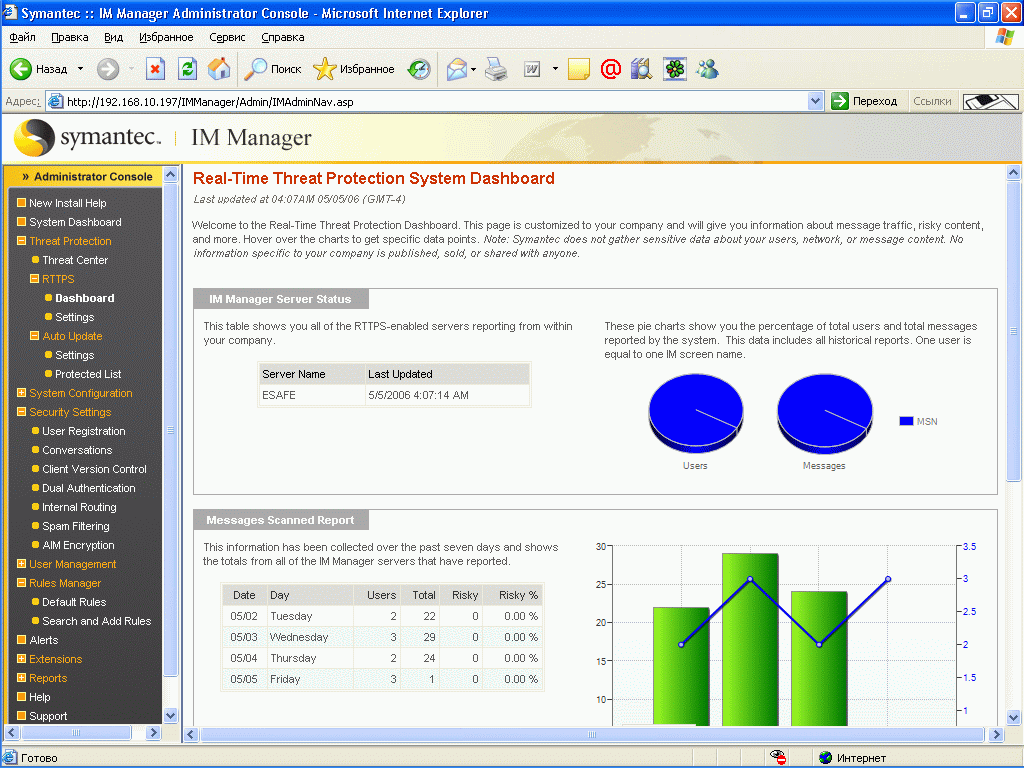Collapse the Threat Protection tree node

22,241
